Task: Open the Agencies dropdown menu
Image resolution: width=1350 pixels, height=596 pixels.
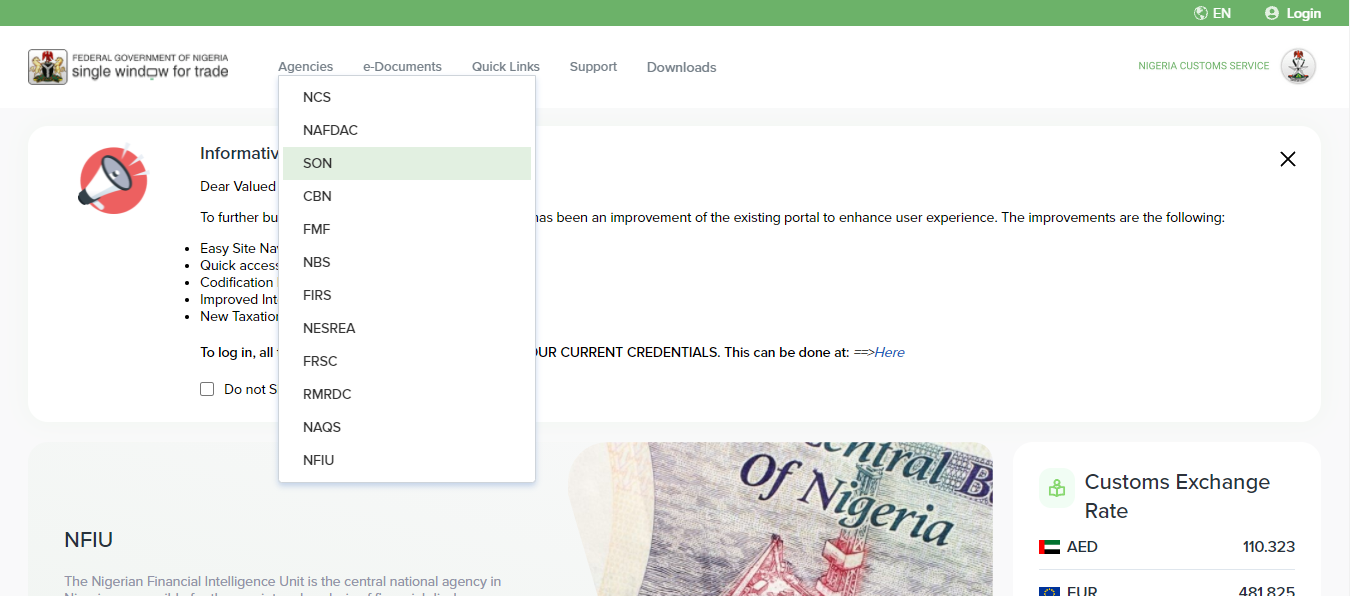Action: click(x=305, y=67)
